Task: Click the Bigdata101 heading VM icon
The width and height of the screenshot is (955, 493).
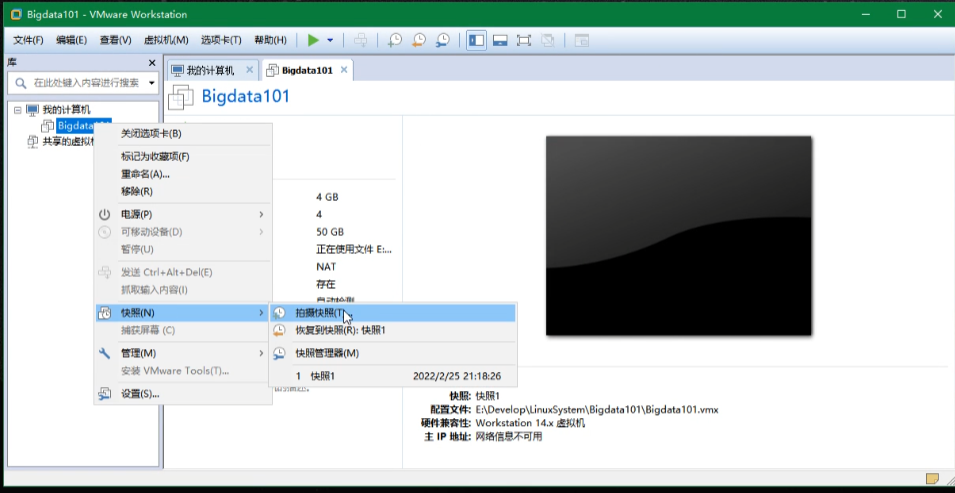Action: click(181, 97)
